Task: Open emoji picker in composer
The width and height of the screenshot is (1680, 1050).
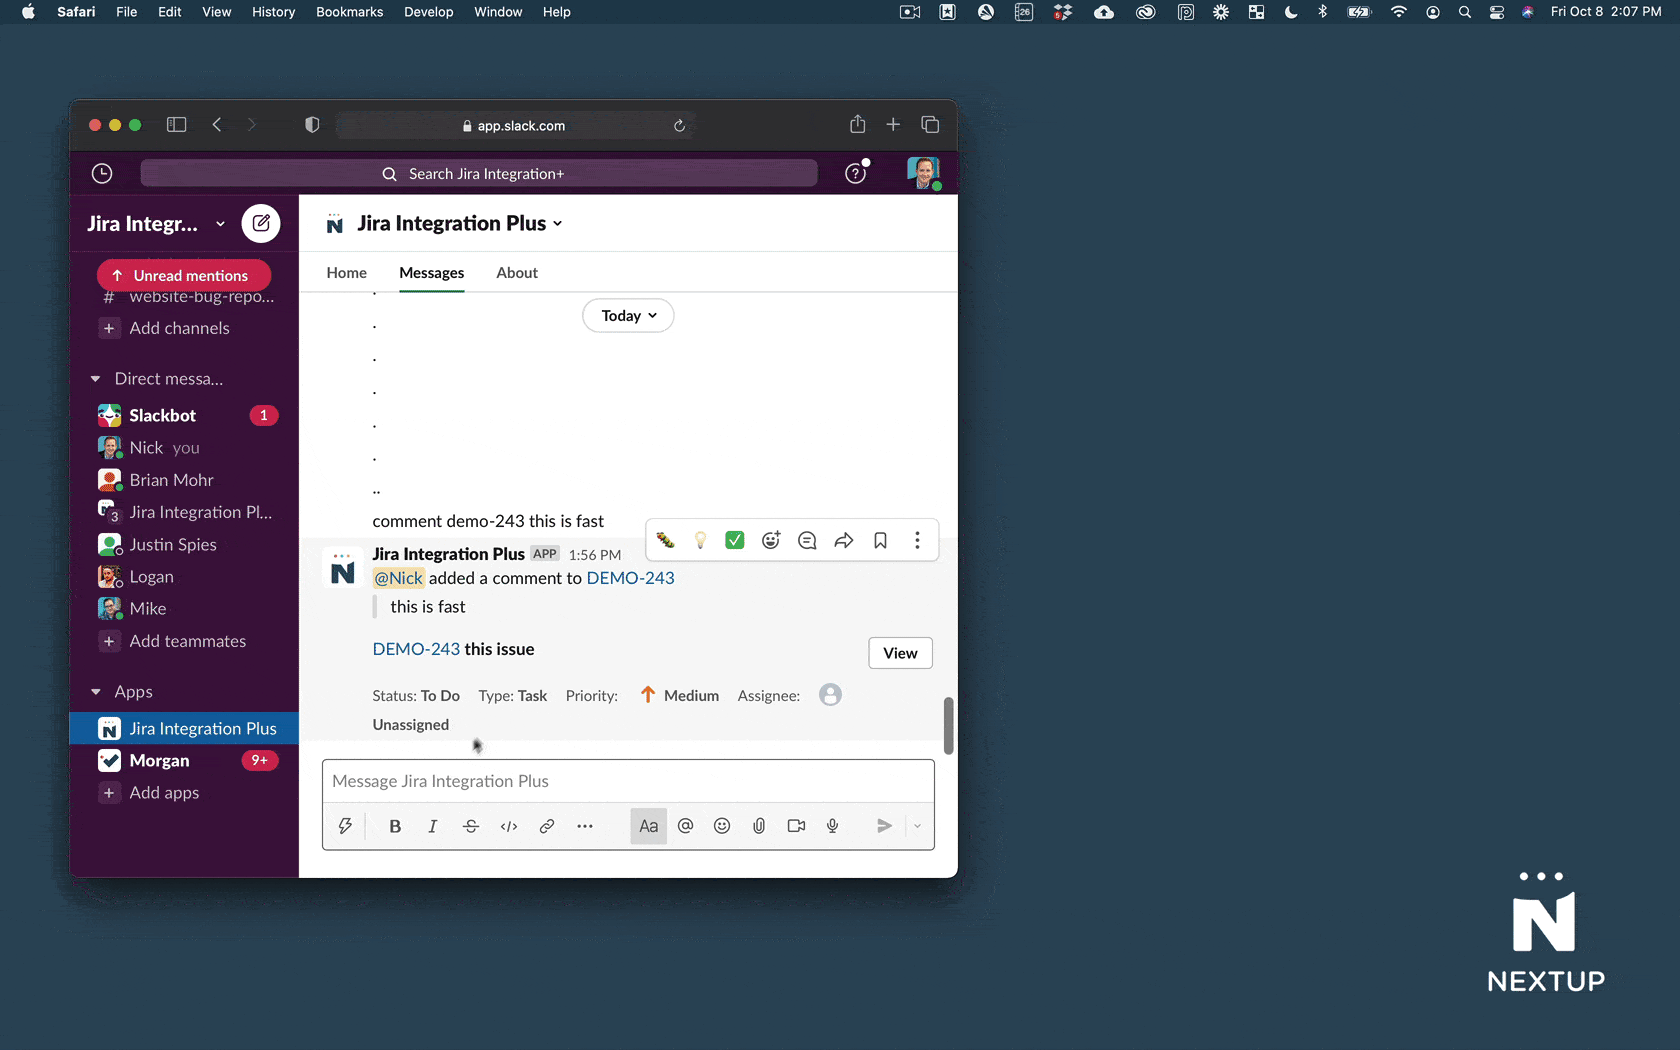Action: (x=722, y=826)
